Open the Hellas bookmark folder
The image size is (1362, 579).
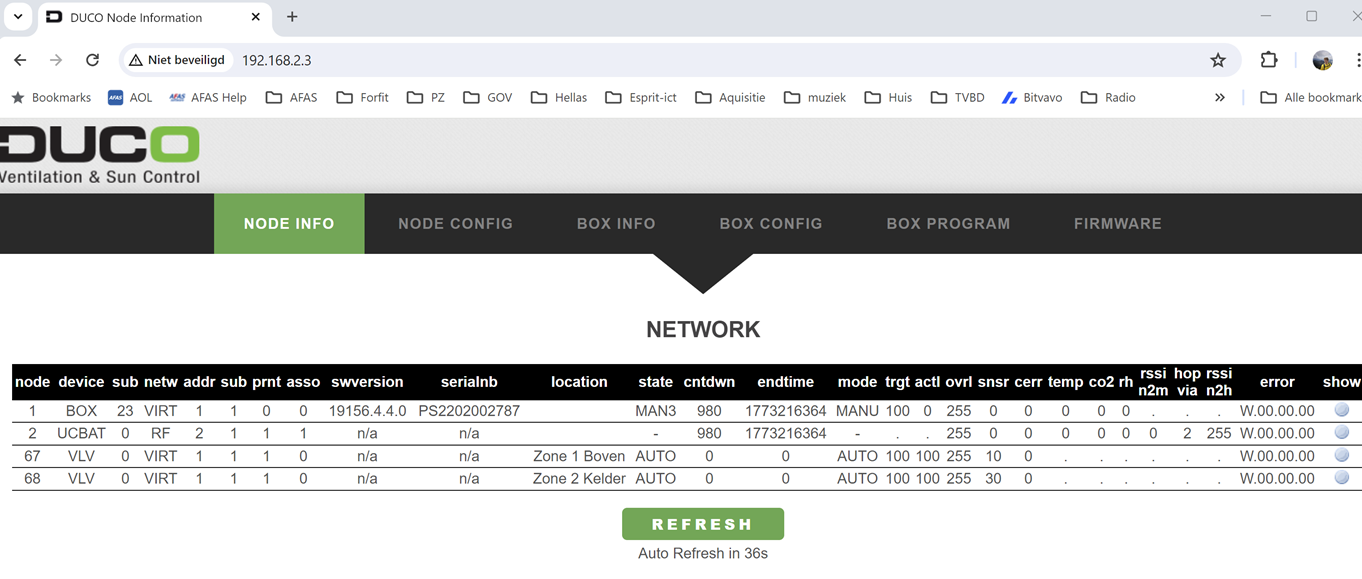tap(559, 97)
